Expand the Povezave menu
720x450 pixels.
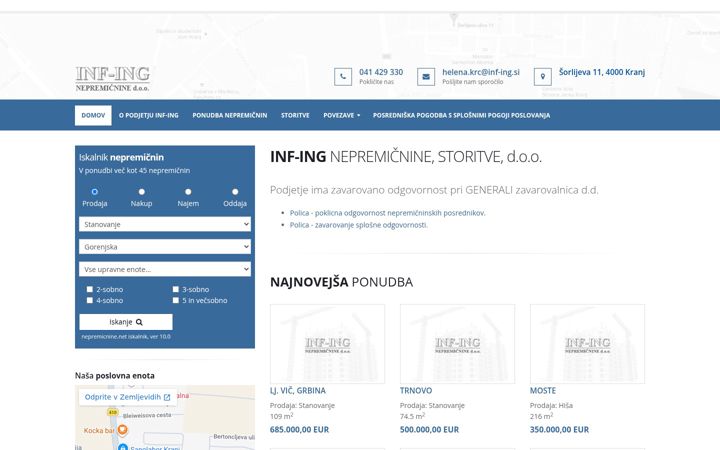point(342,115)
